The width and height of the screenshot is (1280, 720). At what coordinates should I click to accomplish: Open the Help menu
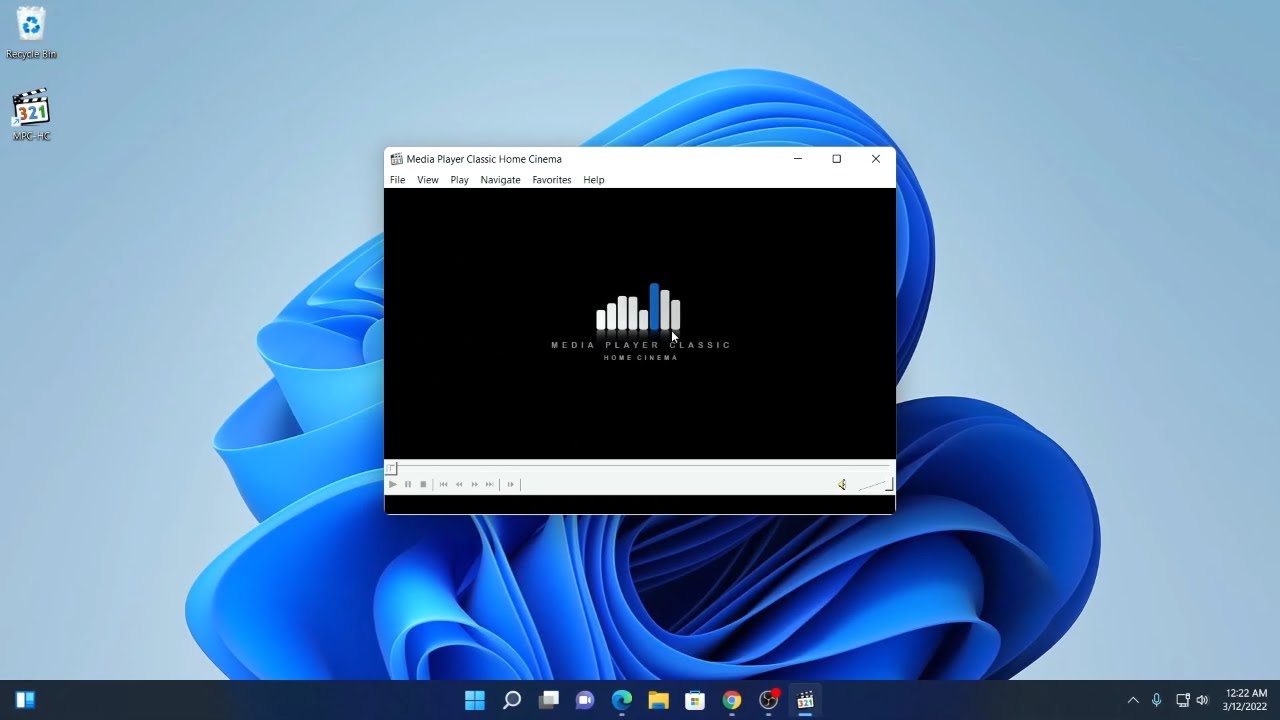(x=594, y=180)
